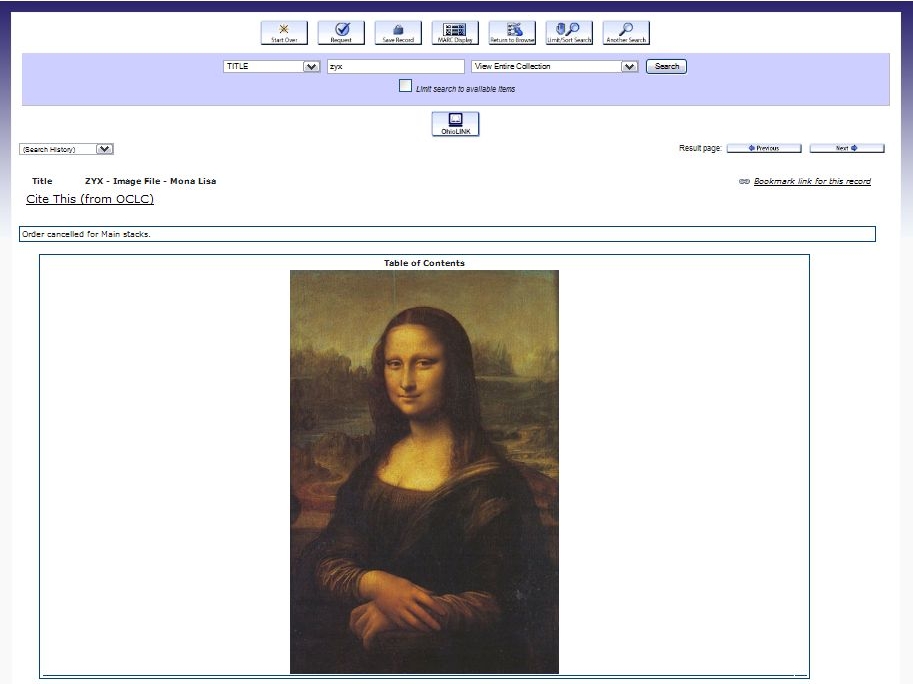Go to the Next result page
913x684 pixels.
tap(847, 148)
